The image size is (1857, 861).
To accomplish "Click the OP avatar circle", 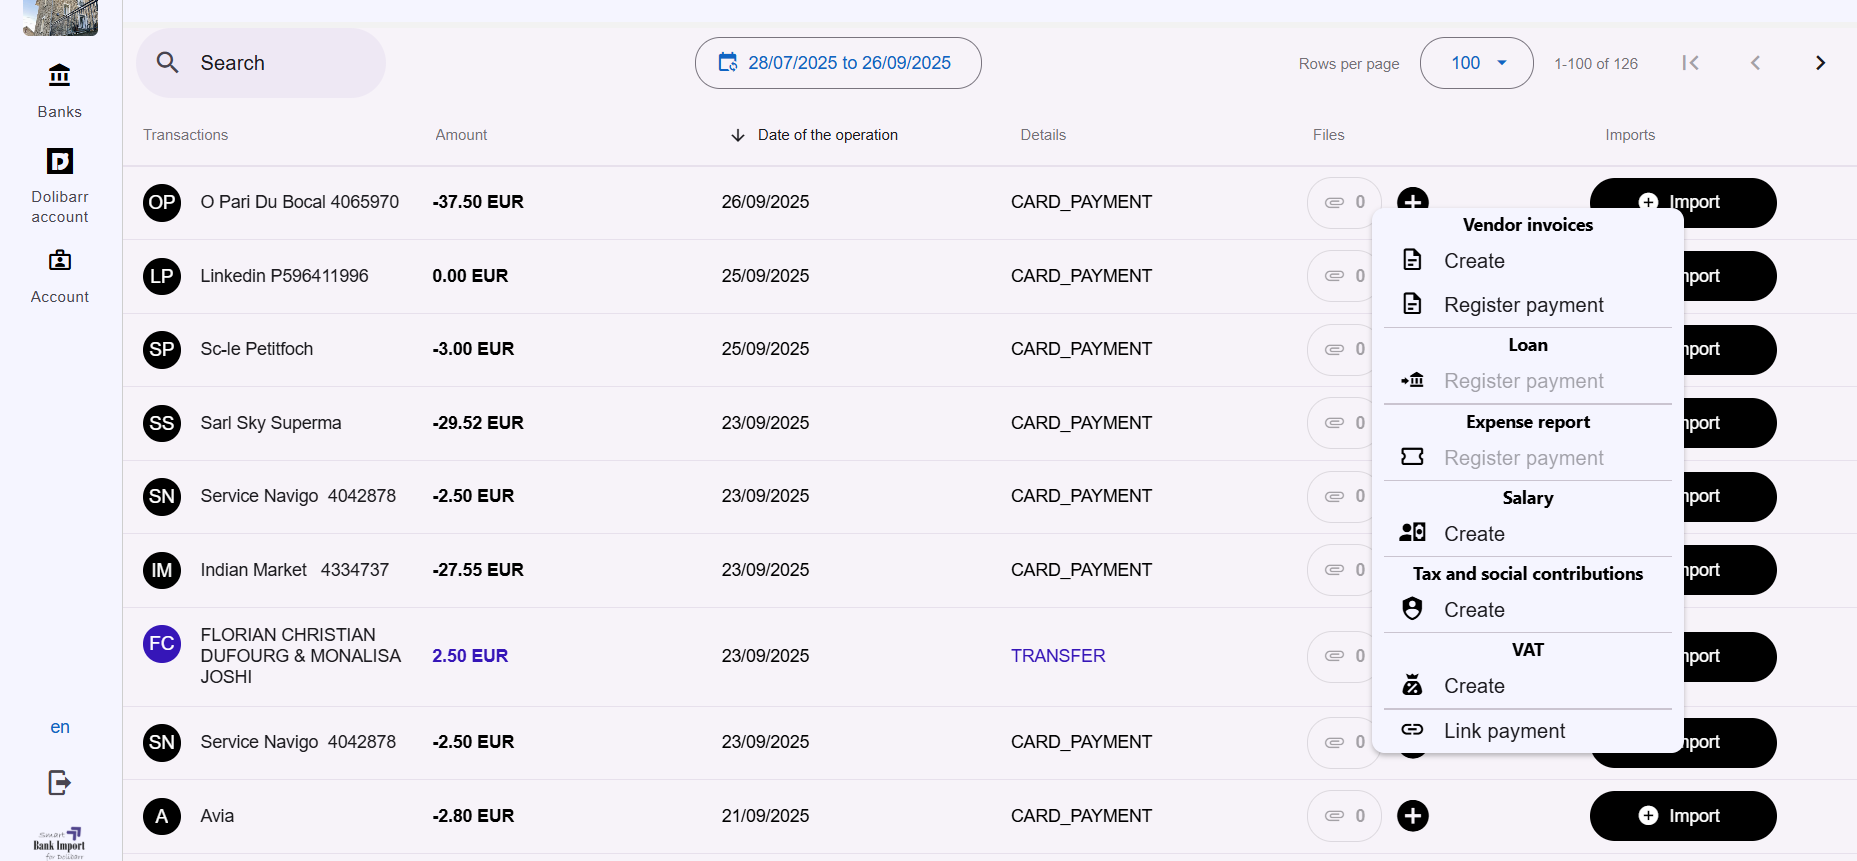I will tap(162, 203).
